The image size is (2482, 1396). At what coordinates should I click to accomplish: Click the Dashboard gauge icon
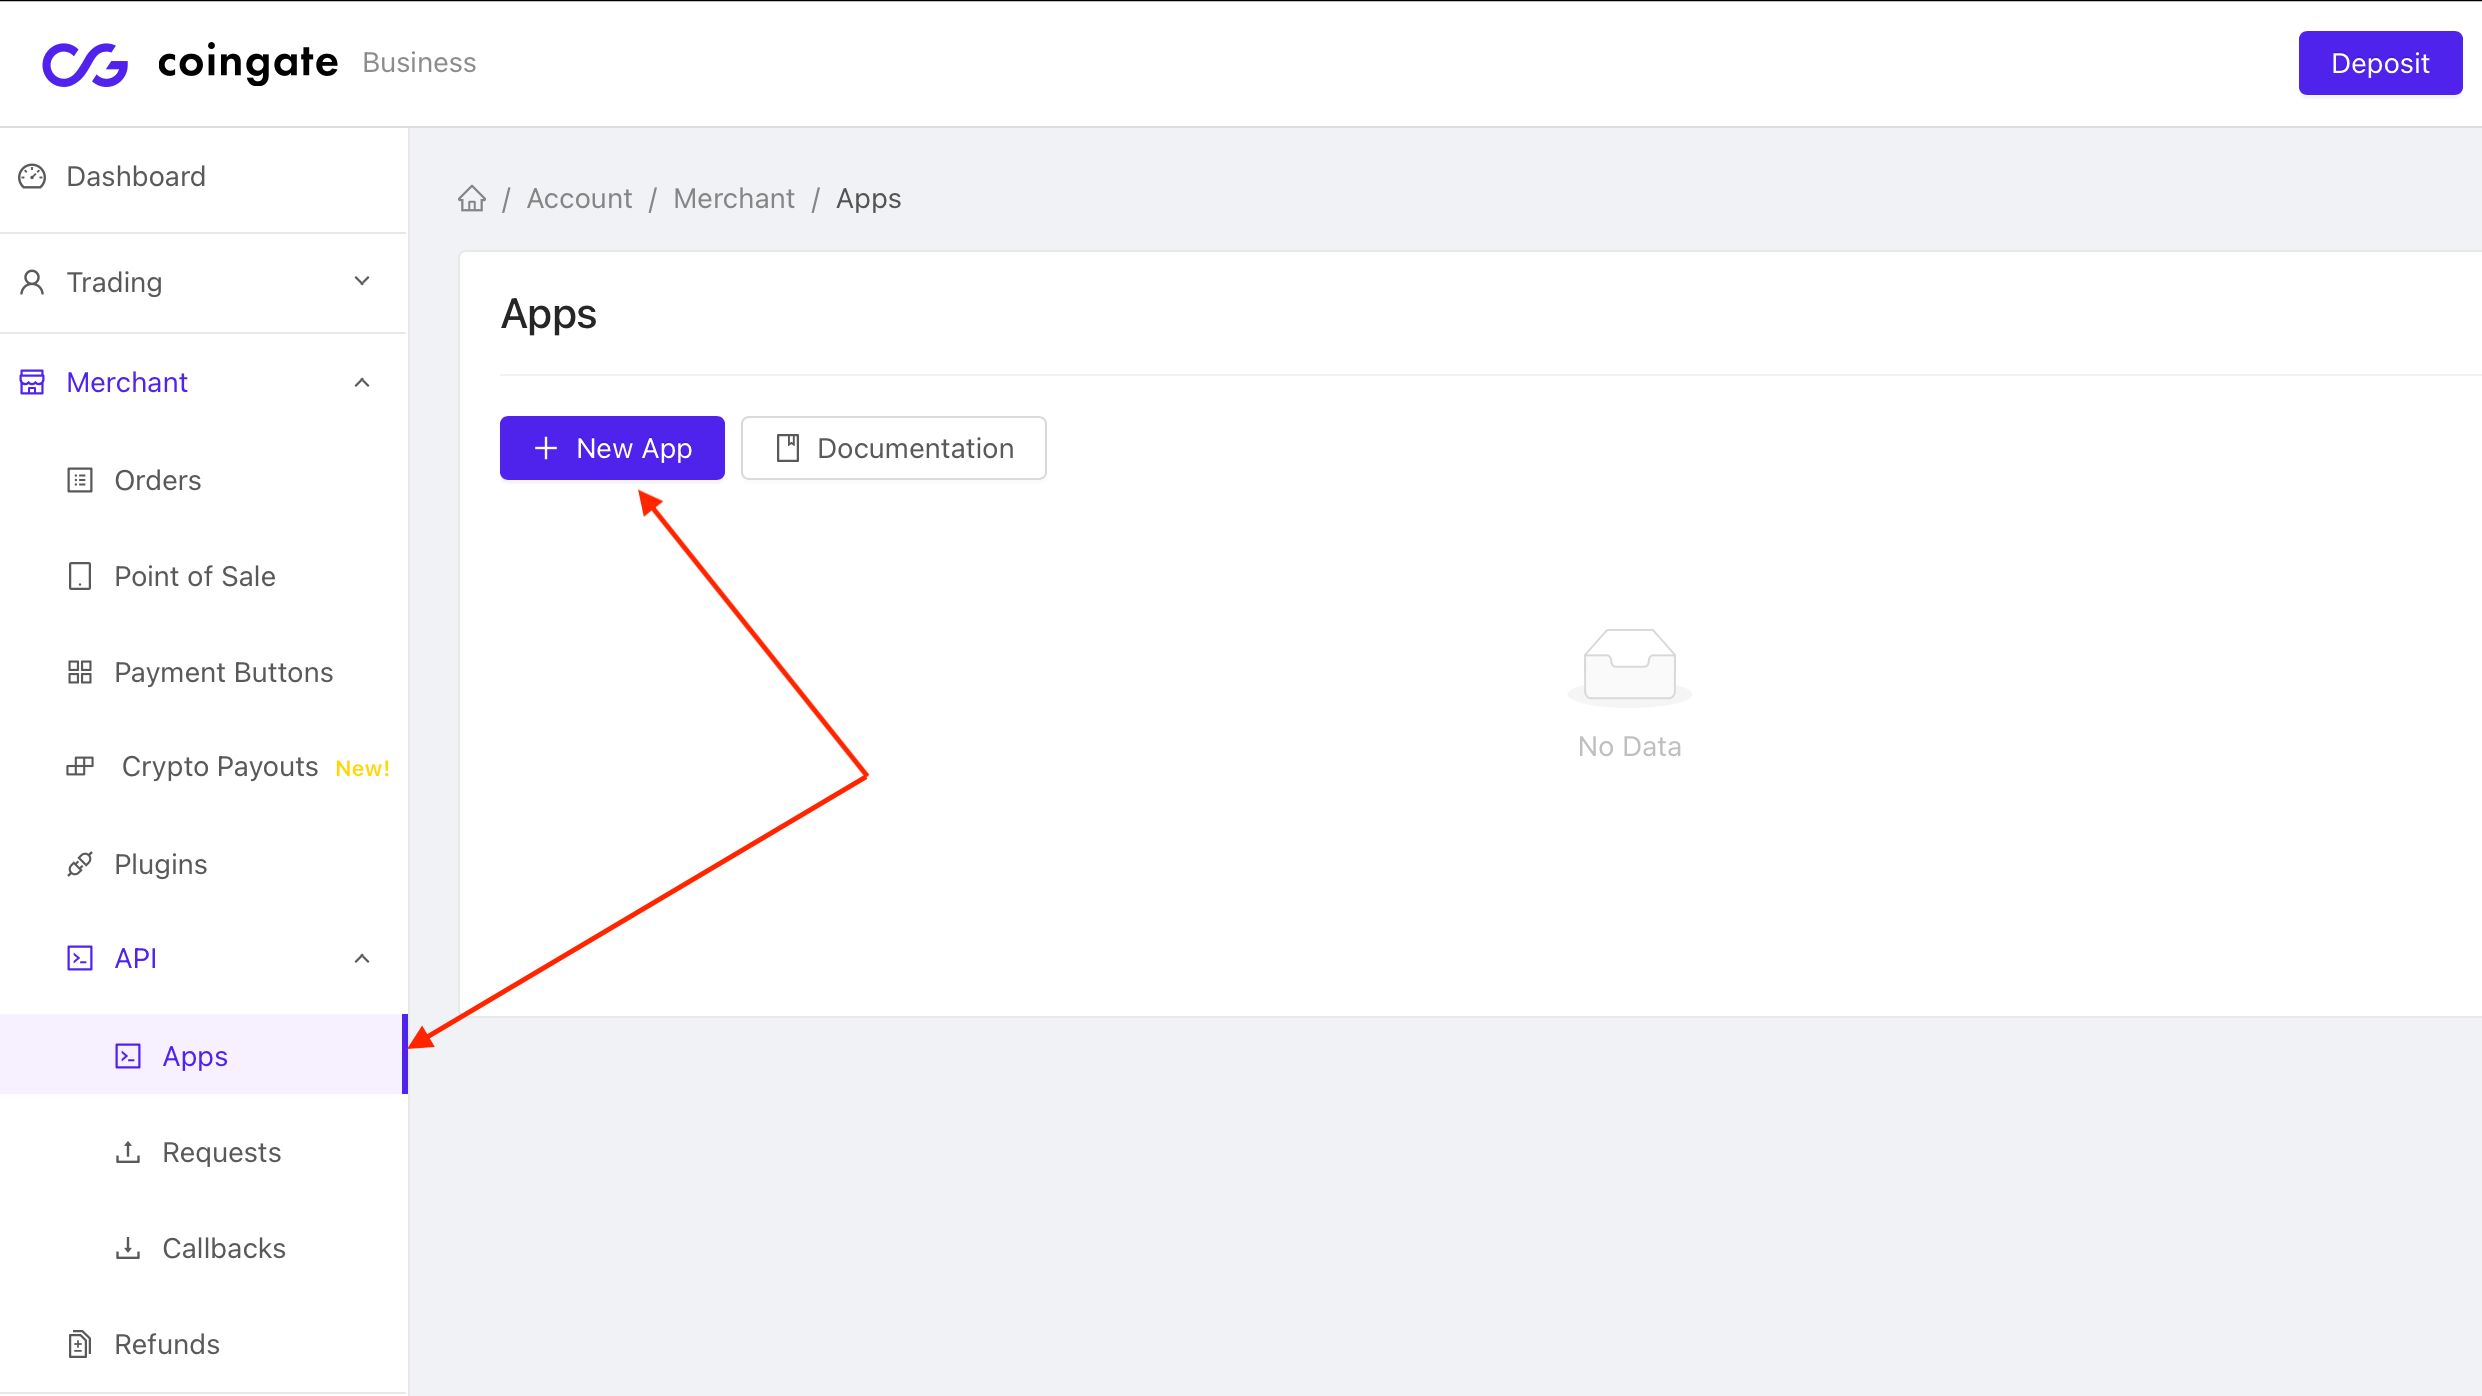point(32,176)
